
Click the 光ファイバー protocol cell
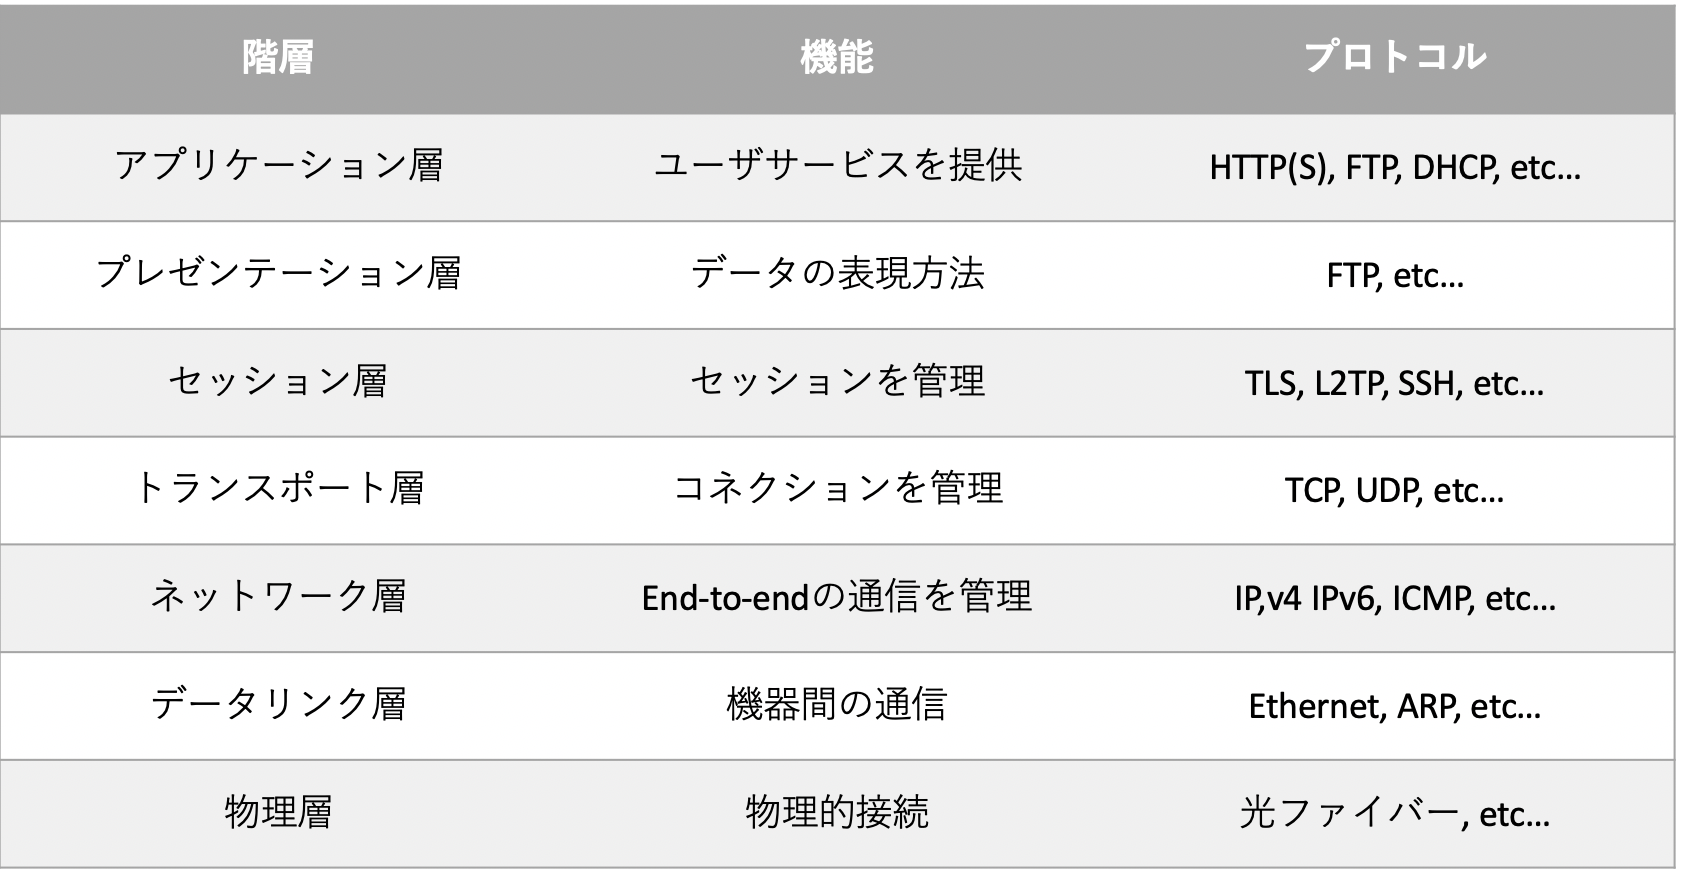tap(1395, 813)
